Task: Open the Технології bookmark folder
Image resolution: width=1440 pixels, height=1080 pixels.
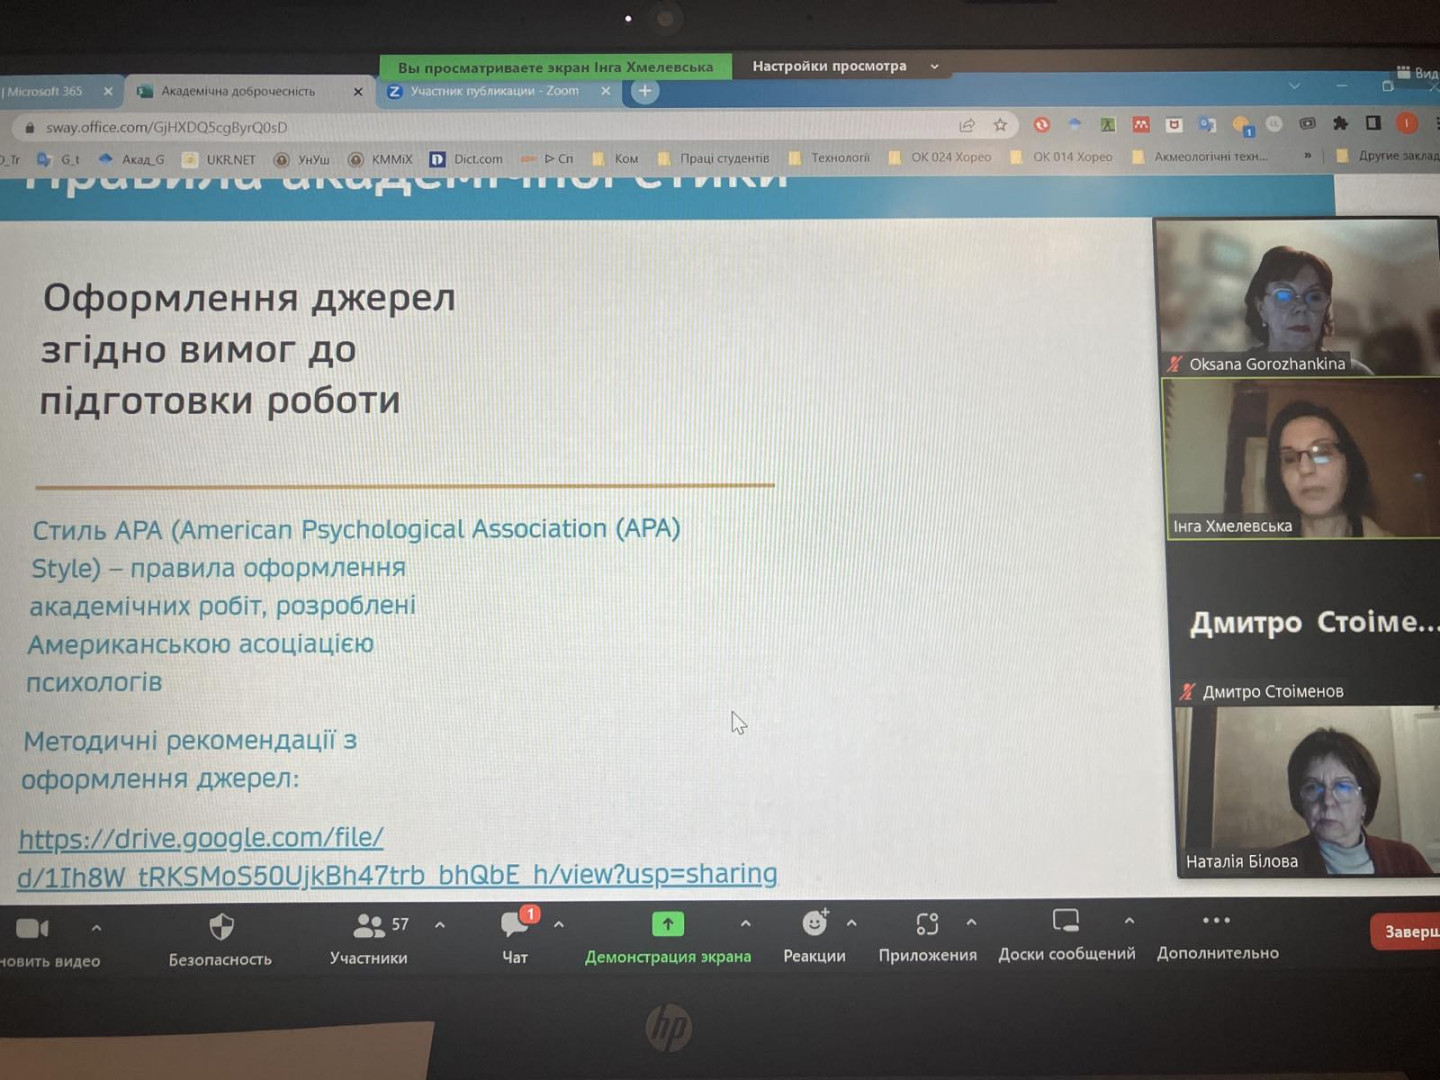Action: 830,158
